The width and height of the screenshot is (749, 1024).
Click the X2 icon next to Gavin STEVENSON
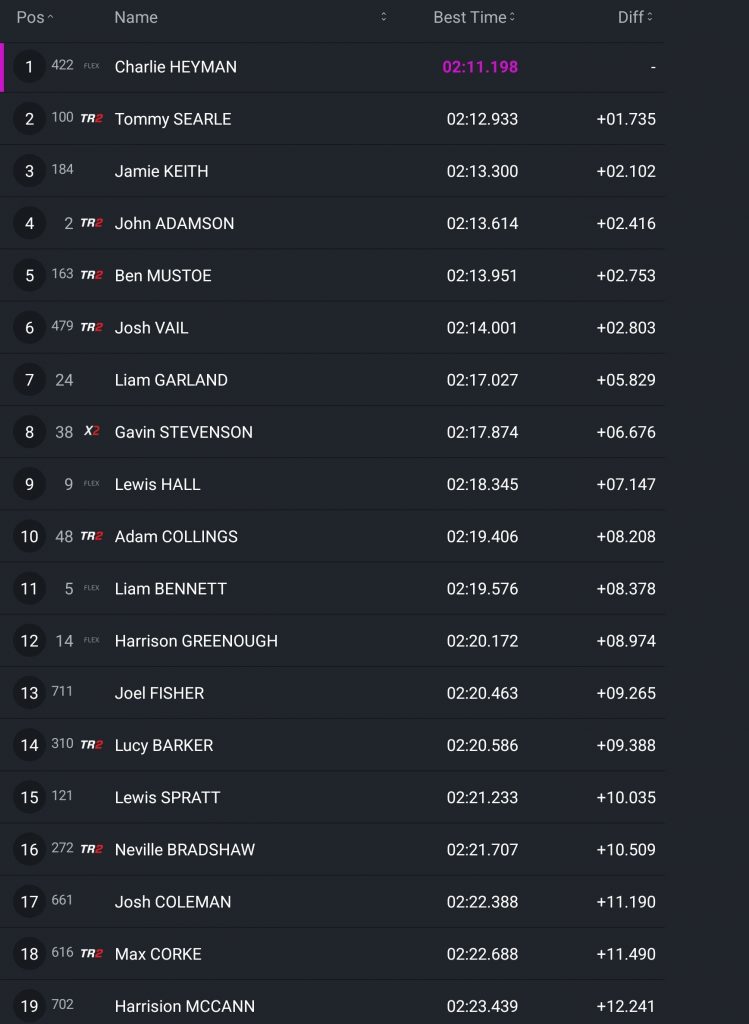tap(91, 432)
